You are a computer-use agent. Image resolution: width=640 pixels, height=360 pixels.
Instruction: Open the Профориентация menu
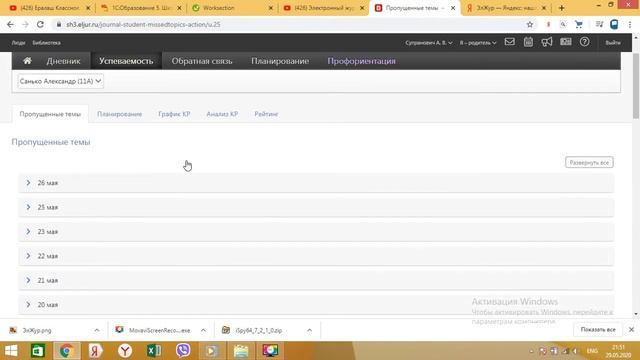pyautogui.click(x=362, y=61)
